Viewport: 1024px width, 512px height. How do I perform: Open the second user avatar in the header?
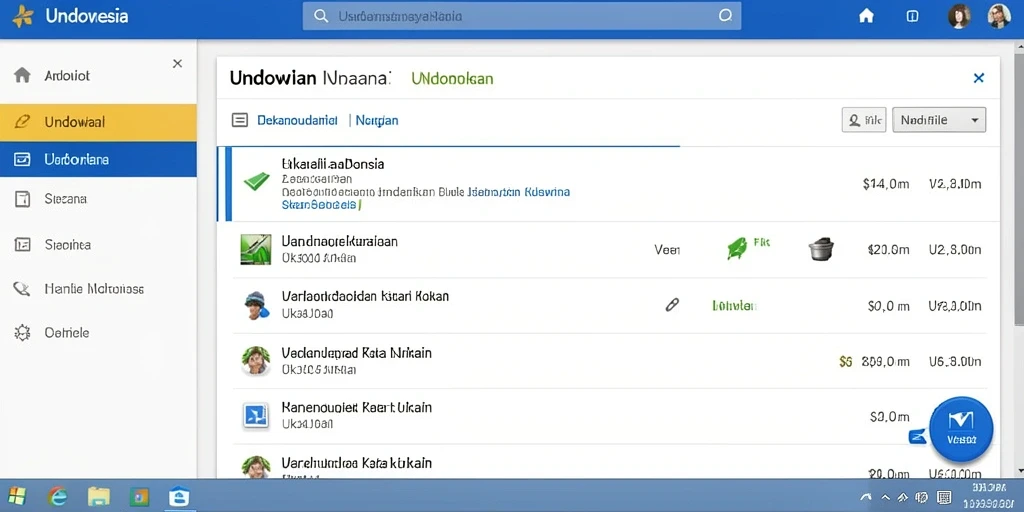pyautogui.click(x=999, y=16)
